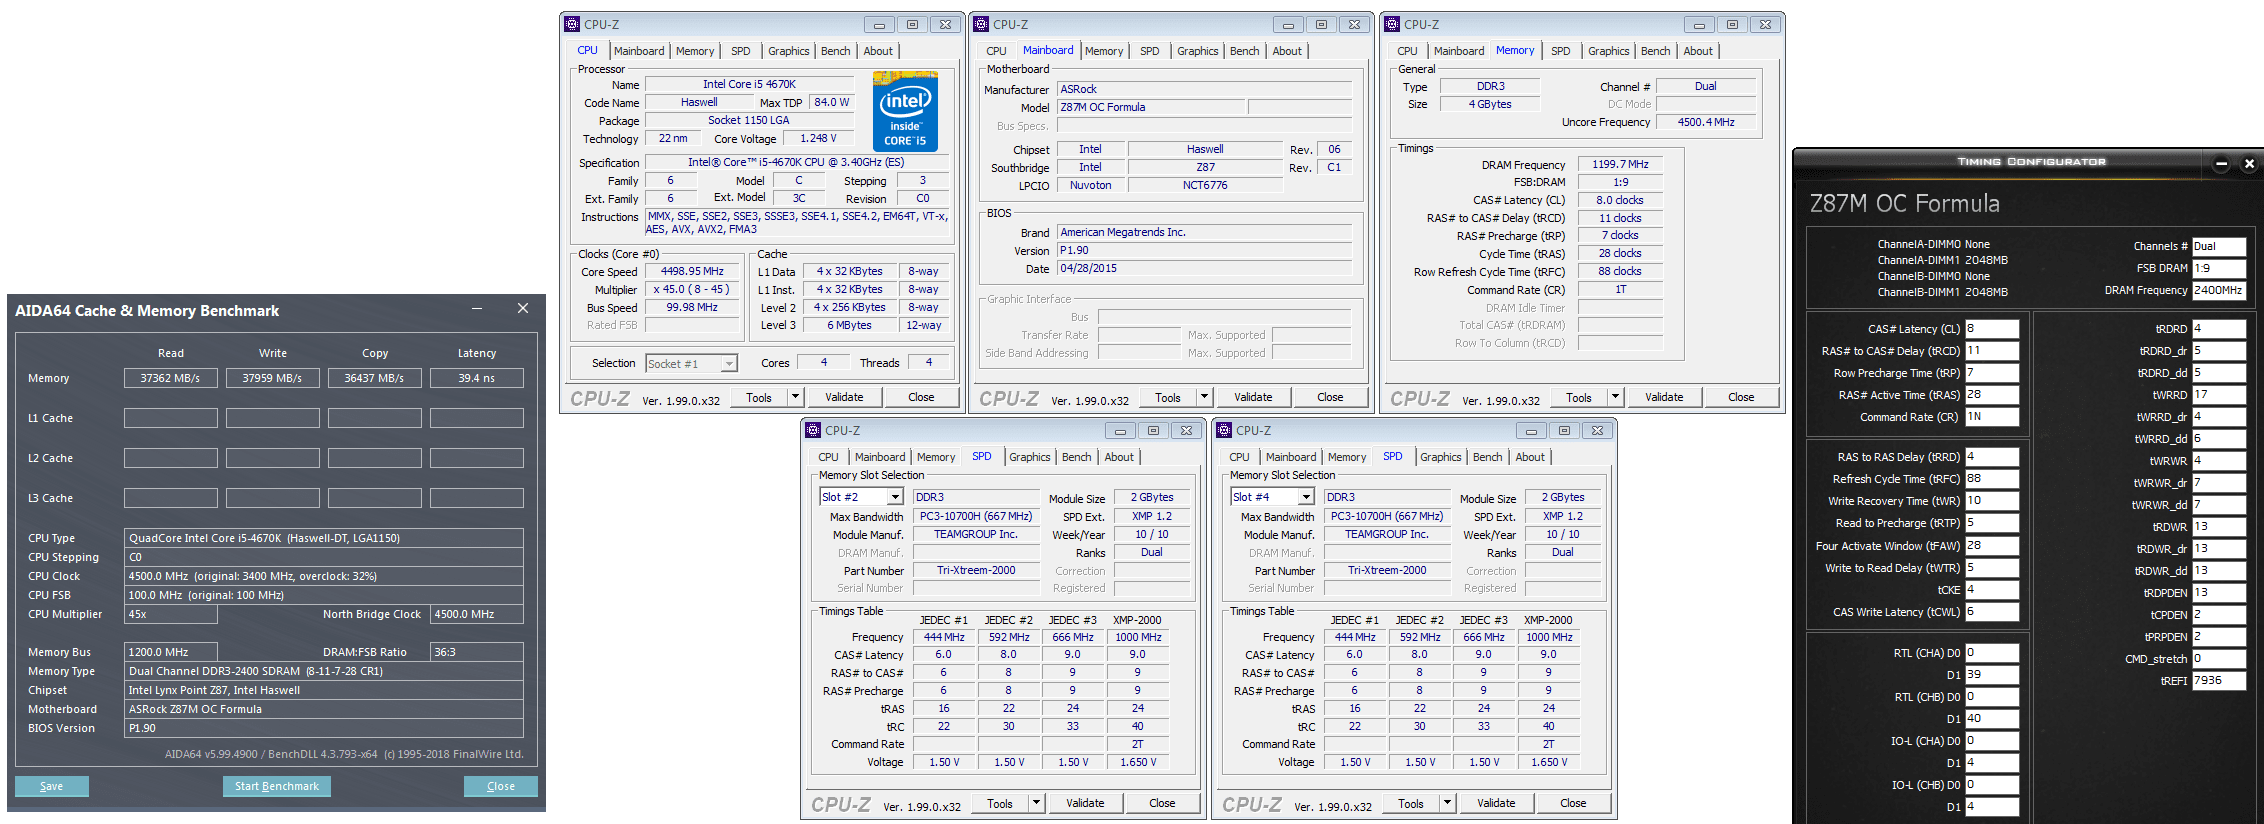Screen dimensions: 2264x824
Task: Click the Channels # field showing Dual
Action: pos(2219,247)
